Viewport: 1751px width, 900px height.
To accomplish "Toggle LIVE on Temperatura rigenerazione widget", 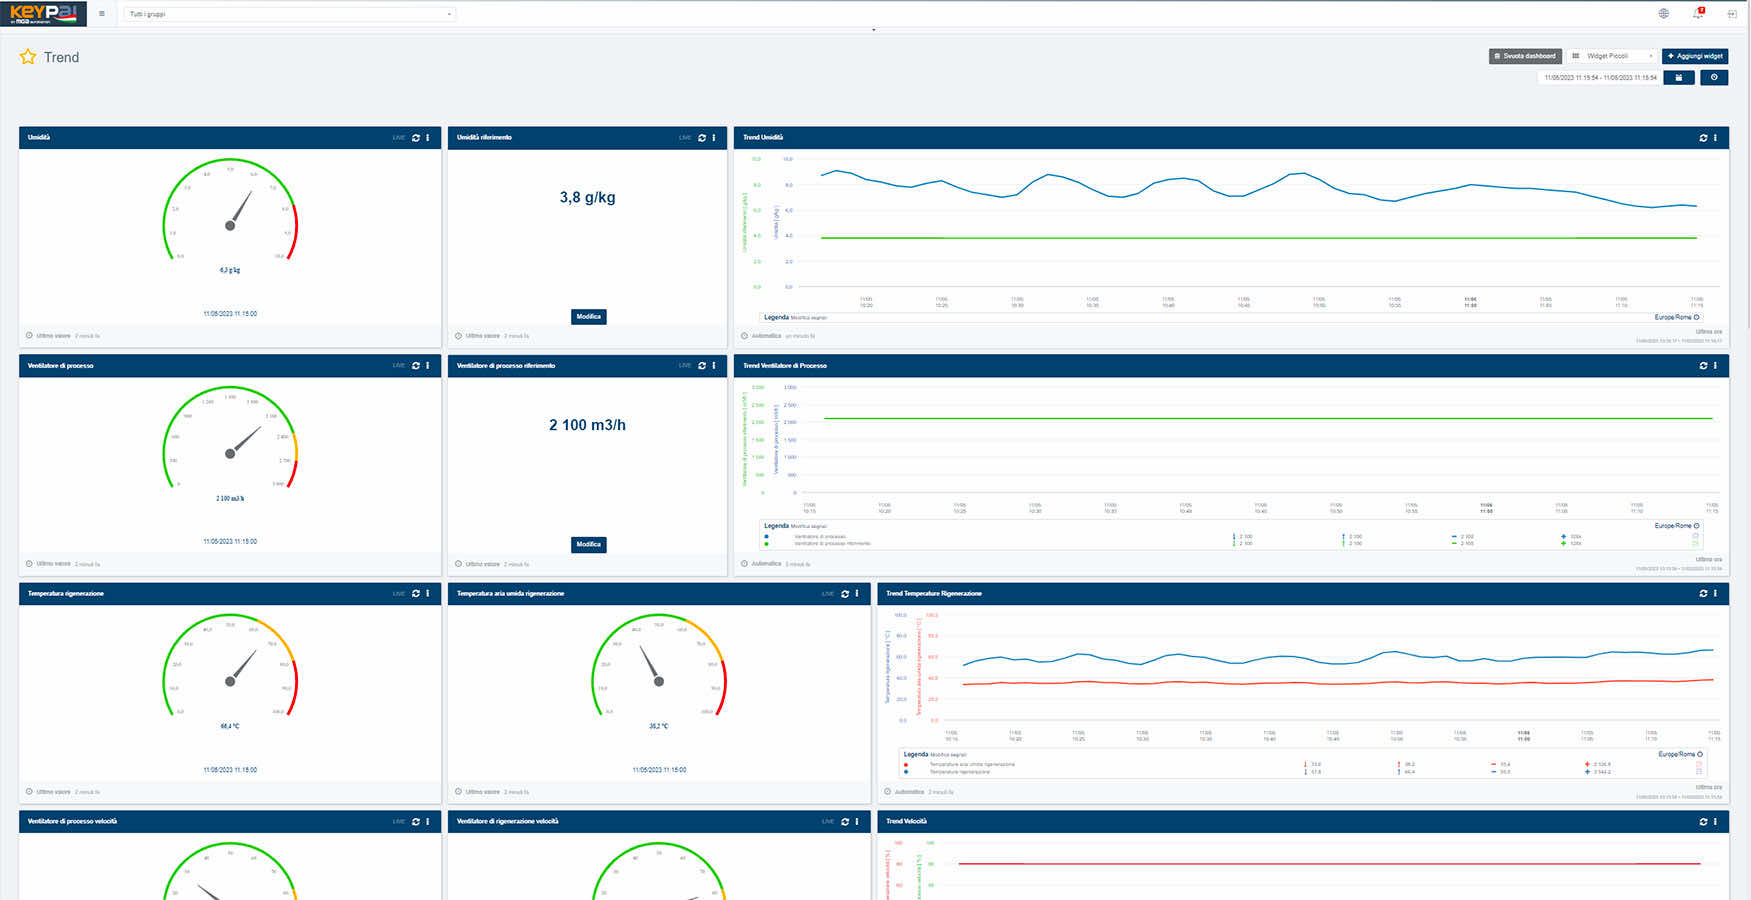I will [x=399, y=594].
